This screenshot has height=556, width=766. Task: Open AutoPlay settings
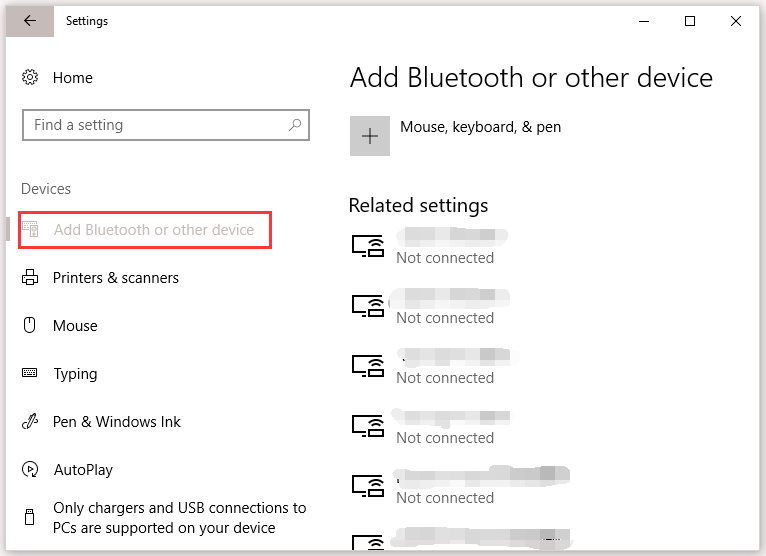click(84, 470)
